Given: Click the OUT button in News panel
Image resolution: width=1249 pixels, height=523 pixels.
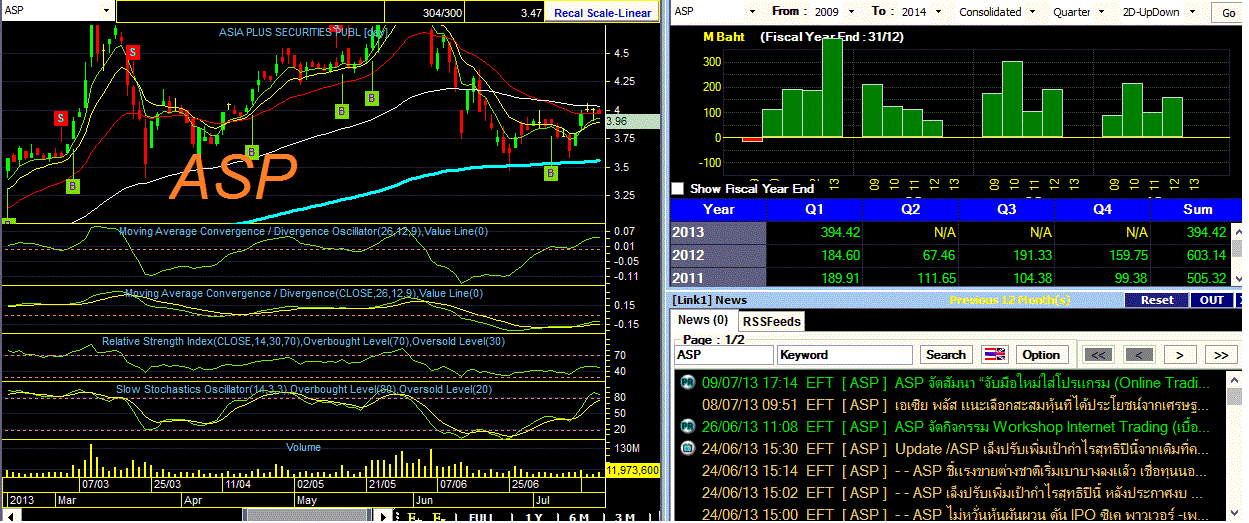Looking at the screenshot, I should [1212, 300].
